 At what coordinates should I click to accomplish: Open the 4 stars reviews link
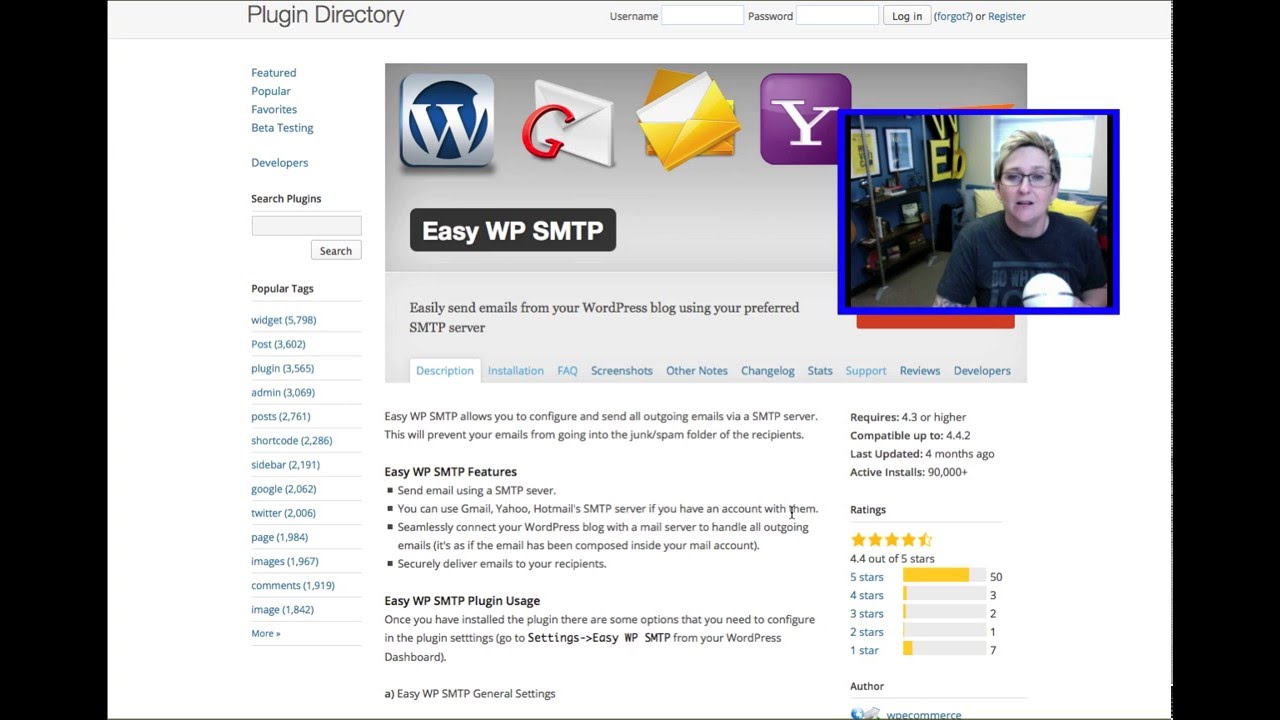(x=867, y=595)
